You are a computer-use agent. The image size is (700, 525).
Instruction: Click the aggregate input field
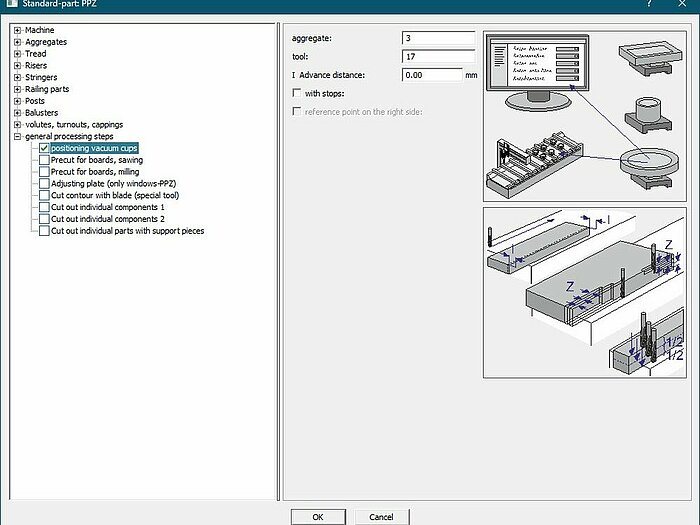438,38
